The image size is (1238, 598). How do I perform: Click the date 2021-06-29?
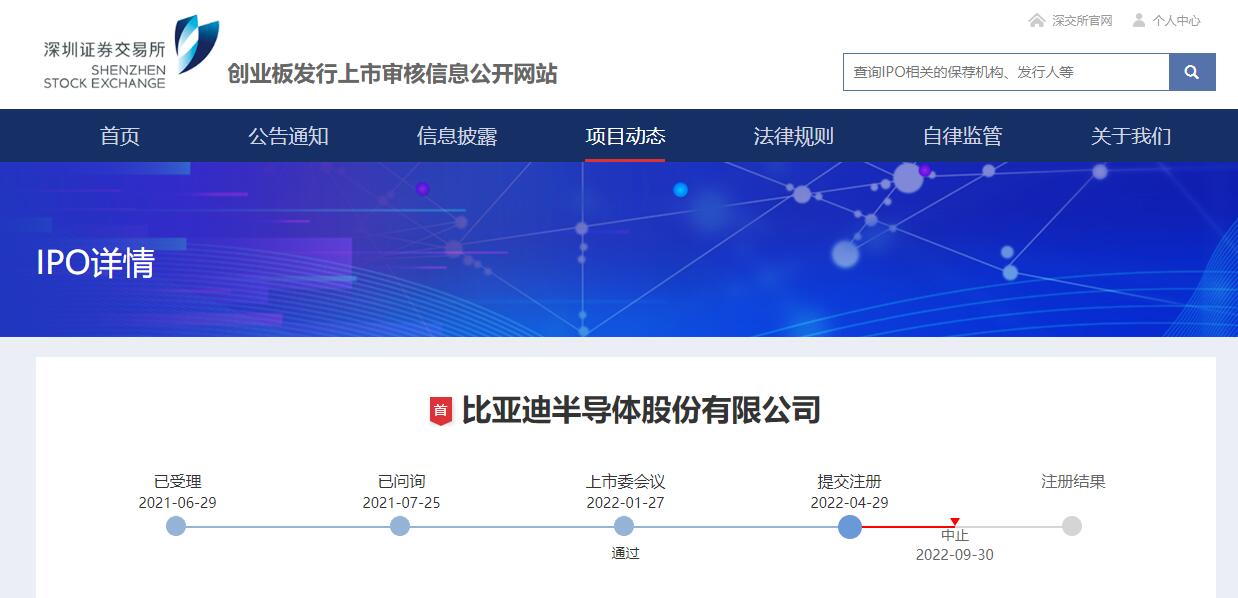[x=177, y=503]
